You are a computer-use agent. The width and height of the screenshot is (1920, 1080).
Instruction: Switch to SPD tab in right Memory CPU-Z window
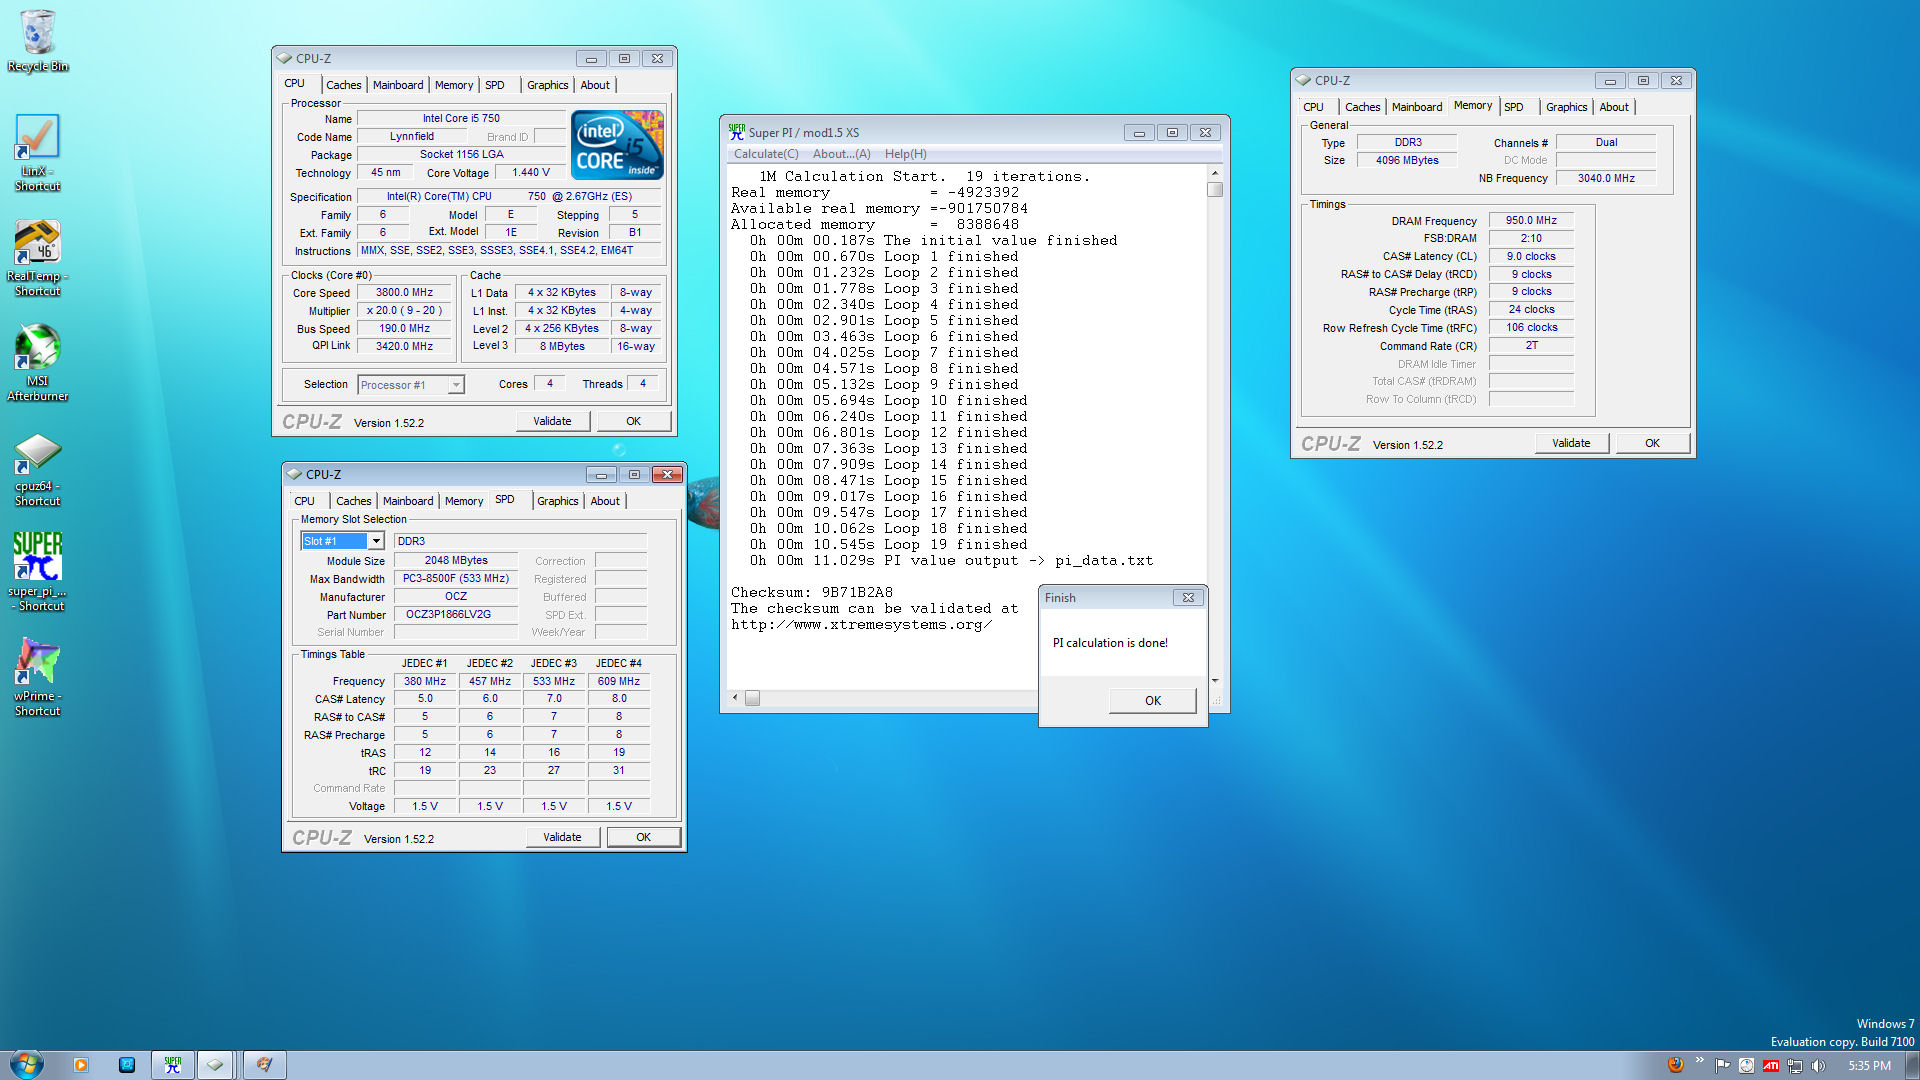coord(1514,107)
